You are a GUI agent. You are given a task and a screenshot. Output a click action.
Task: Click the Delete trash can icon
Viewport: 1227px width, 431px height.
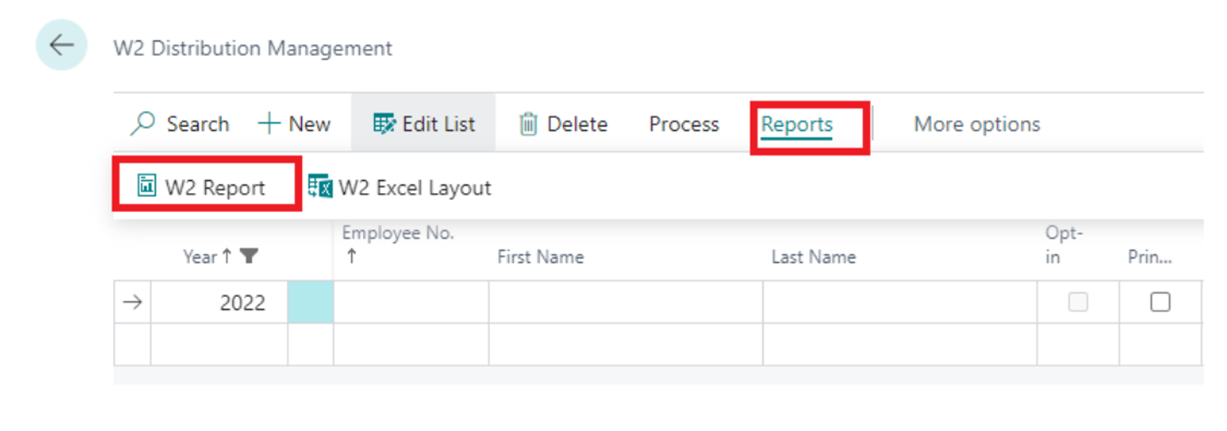pos(528,124)
